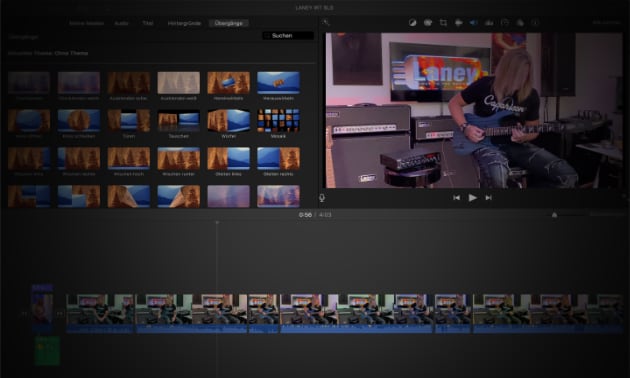
Task: Open the speed clock tool
Action: pos(505,23)
